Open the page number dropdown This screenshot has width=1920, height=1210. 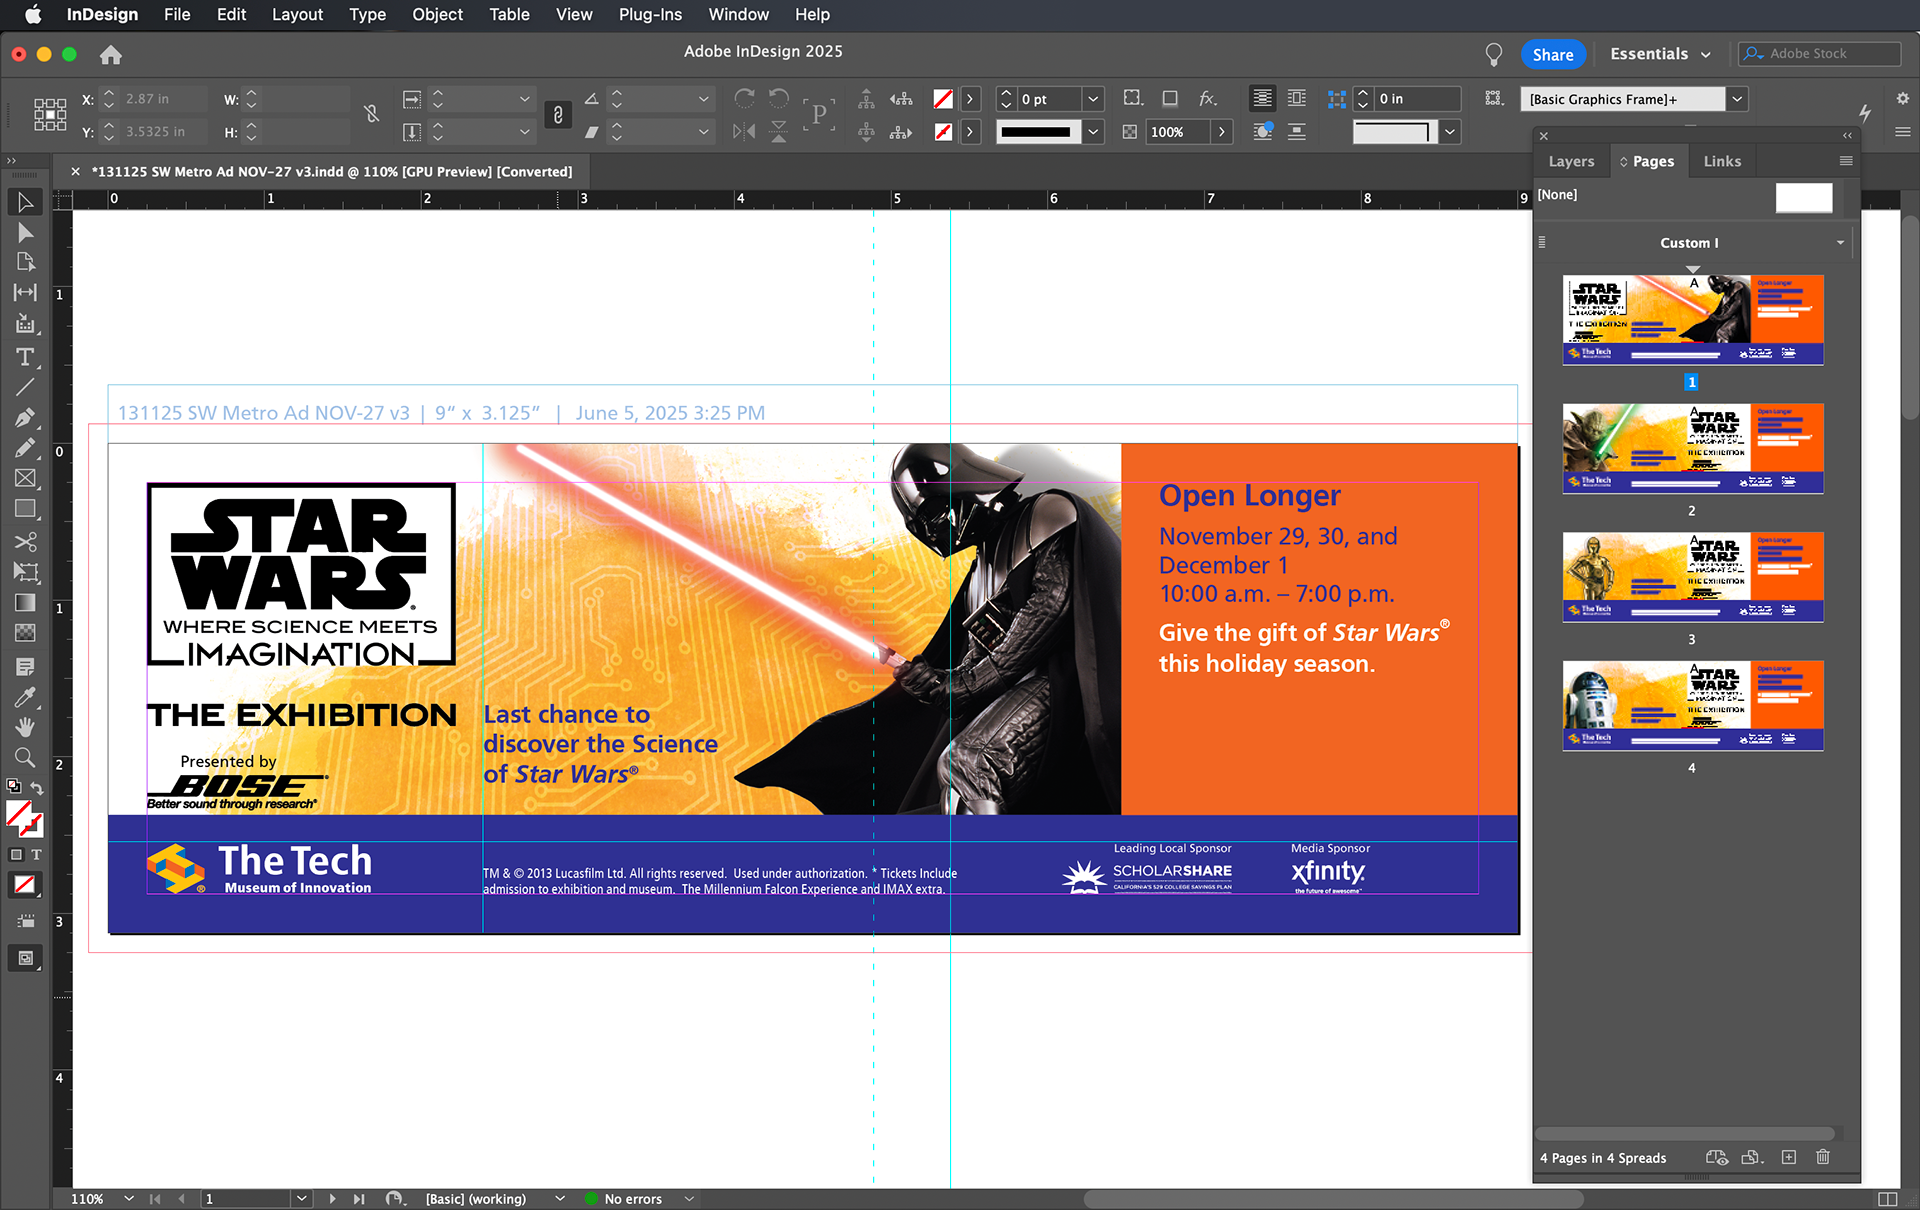point(301,1199)
